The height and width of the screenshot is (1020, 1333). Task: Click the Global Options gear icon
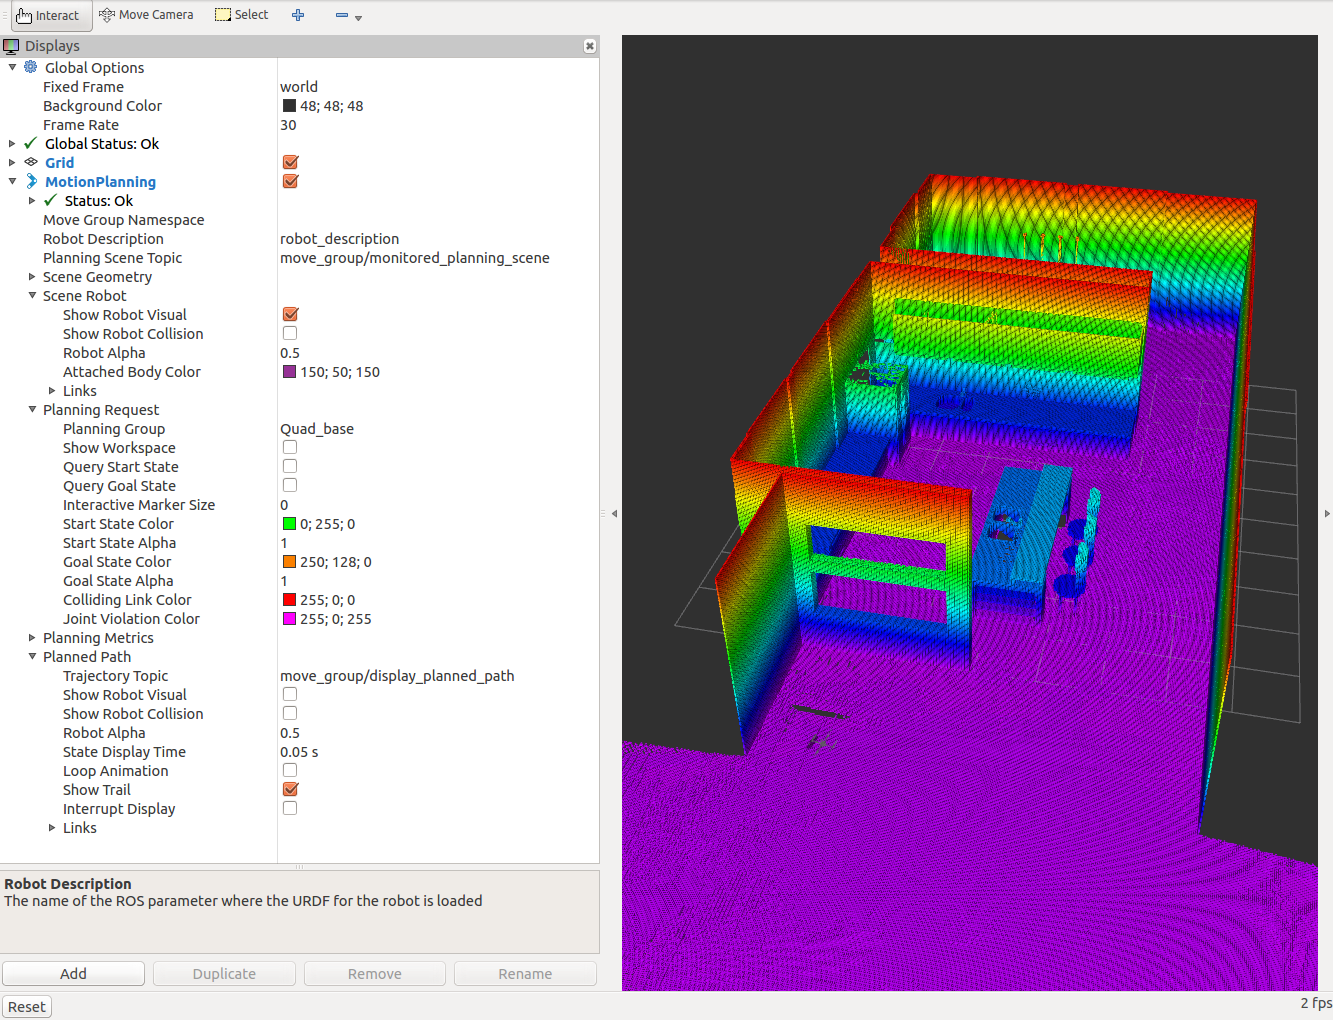click(x=29, y=67)
